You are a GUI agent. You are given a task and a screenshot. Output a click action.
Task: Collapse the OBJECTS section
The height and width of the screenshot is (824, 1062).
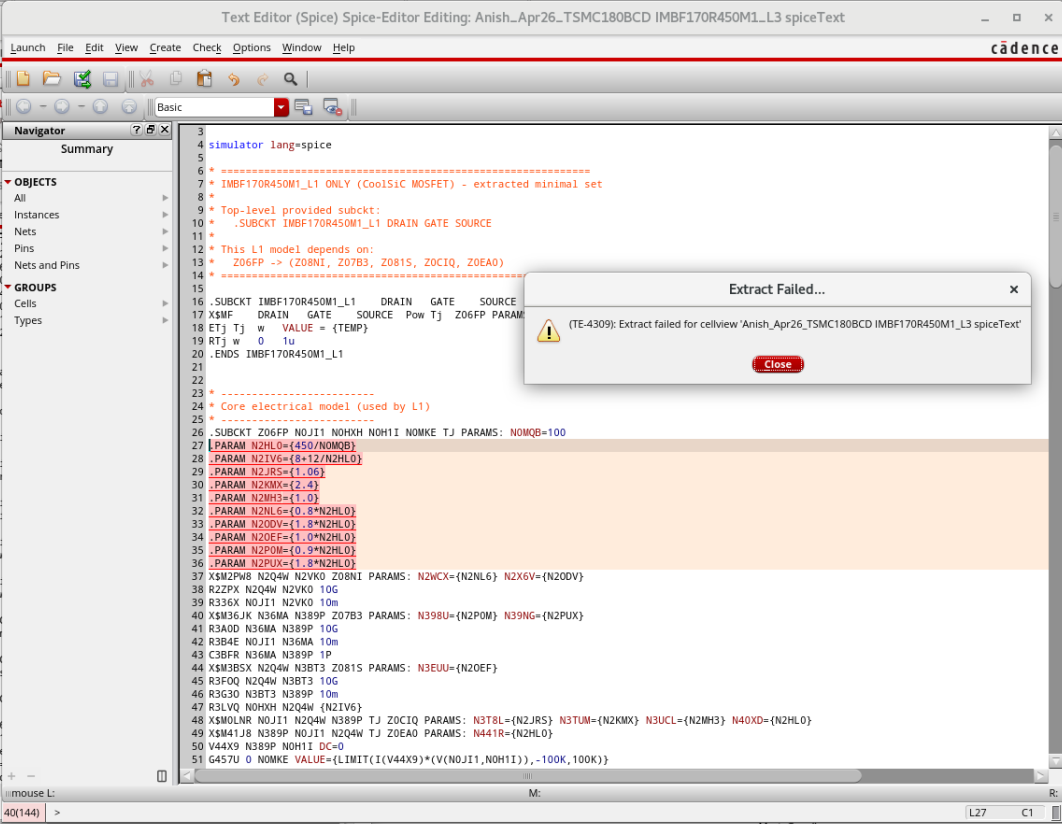[7, 182]
